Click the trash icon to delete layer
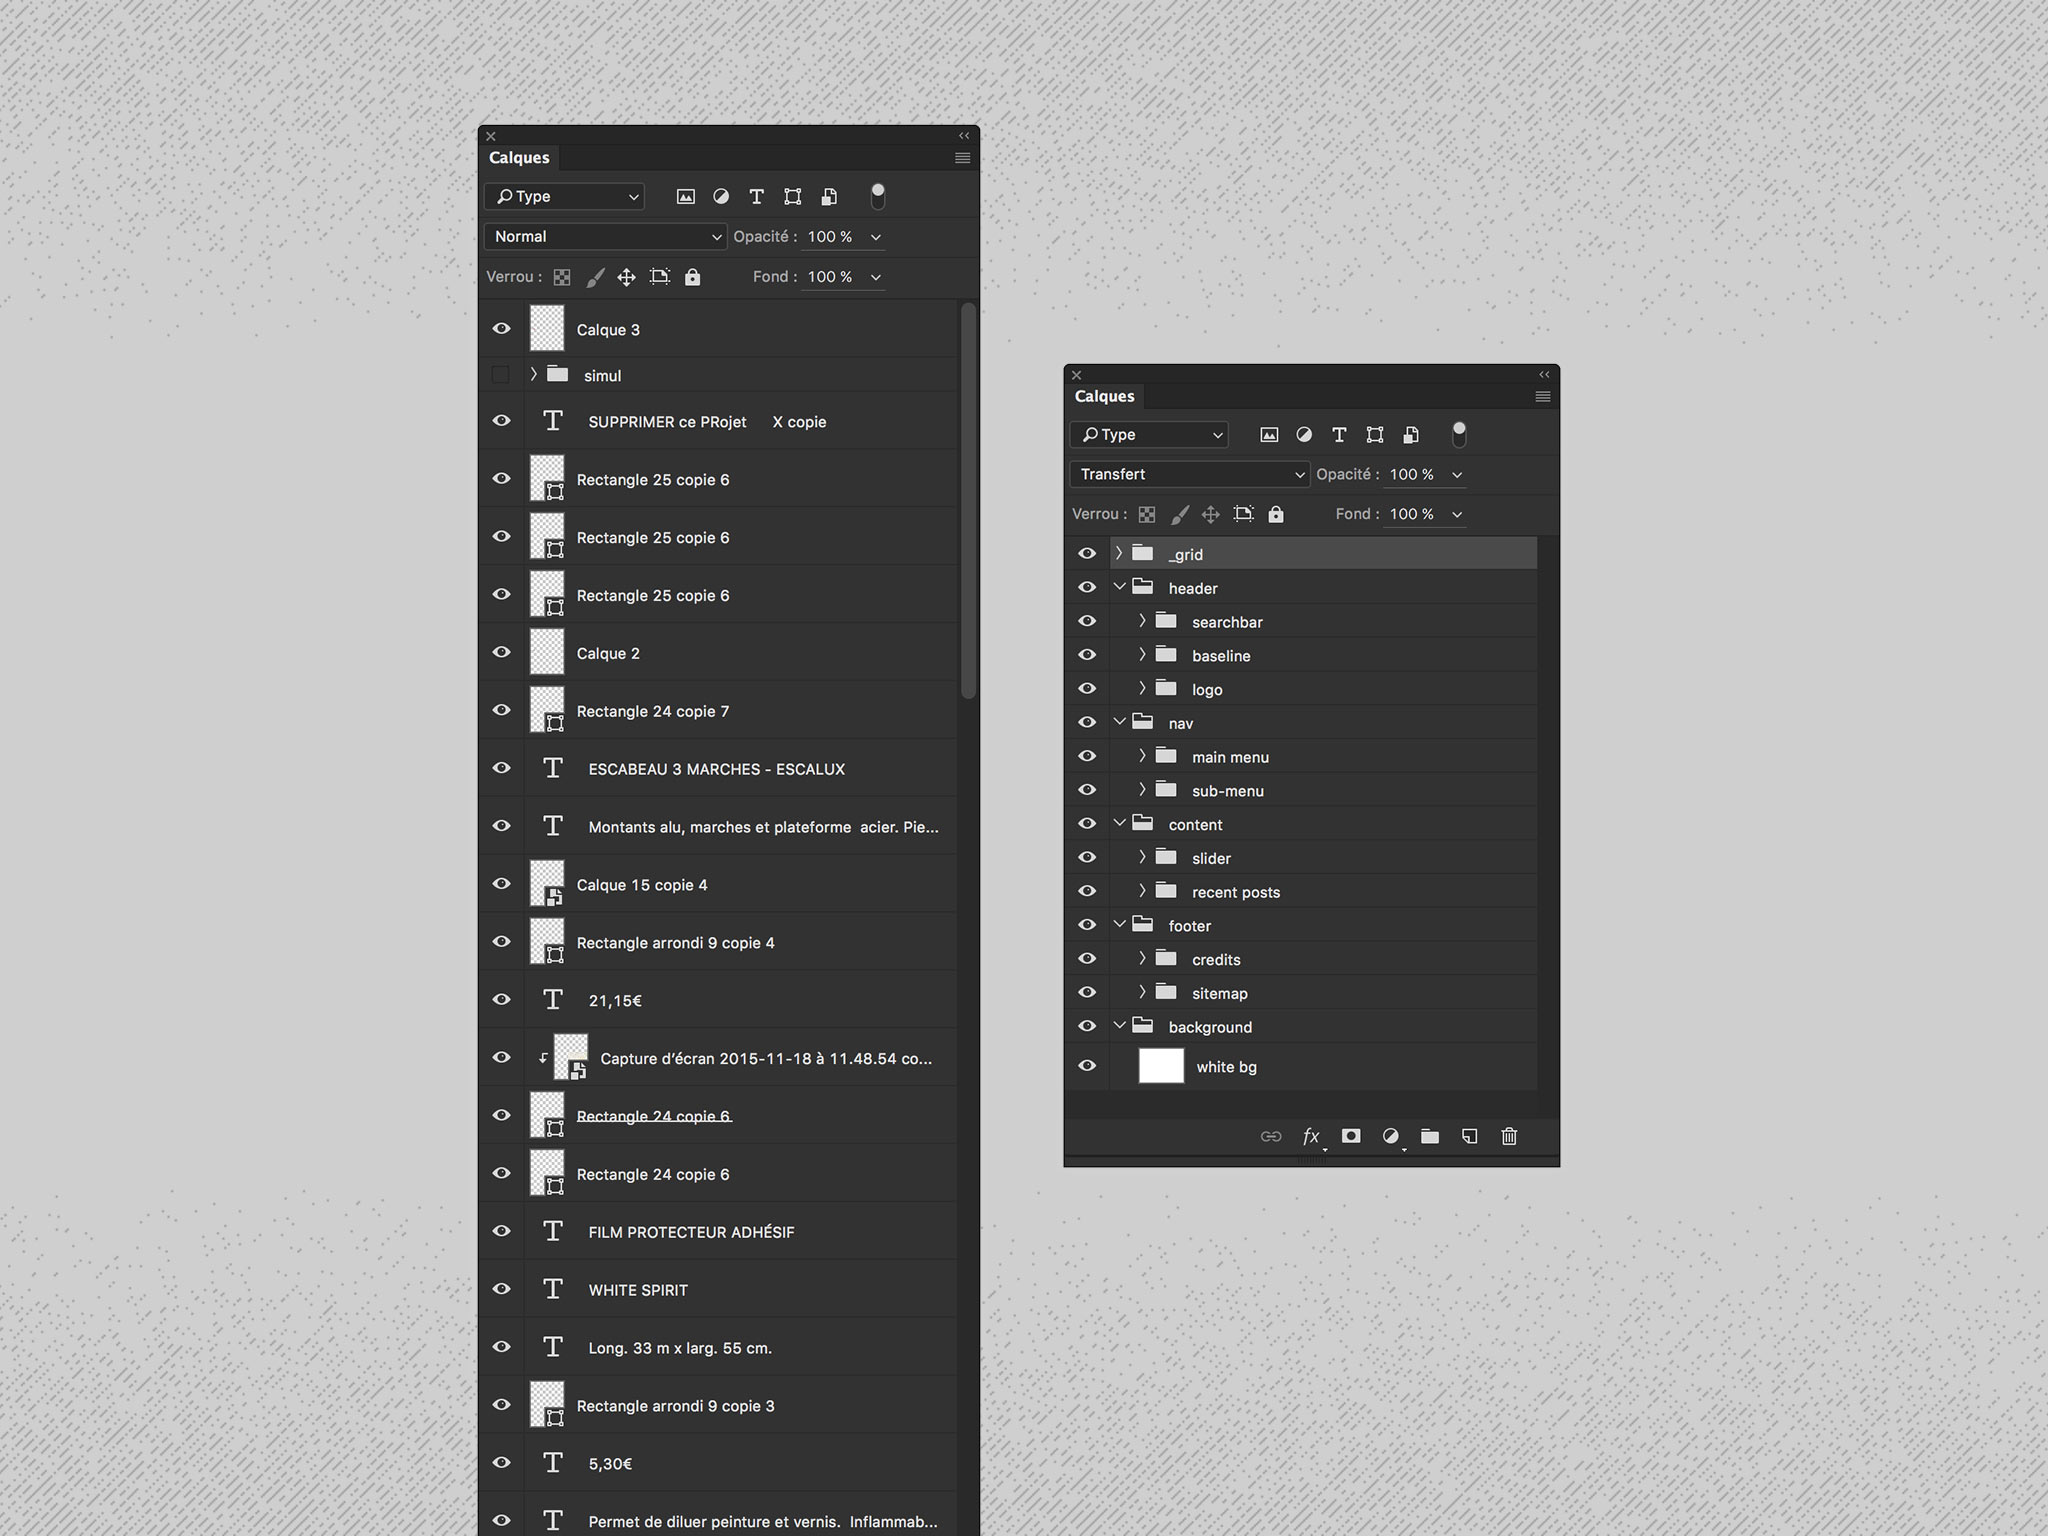This screenshot has width=2048, height=1536. coord(1509,1136)
